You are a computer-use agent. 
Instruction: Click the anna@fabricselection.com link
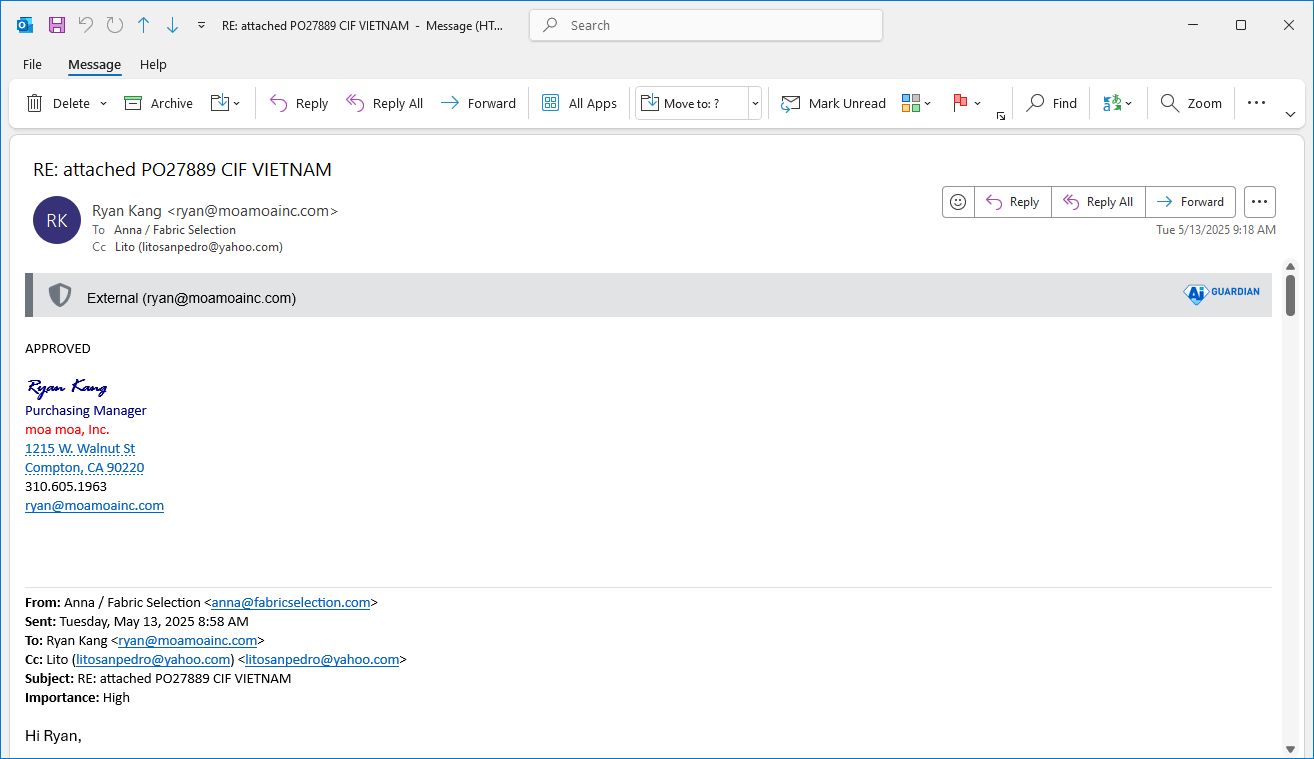(x=290, y=603)
